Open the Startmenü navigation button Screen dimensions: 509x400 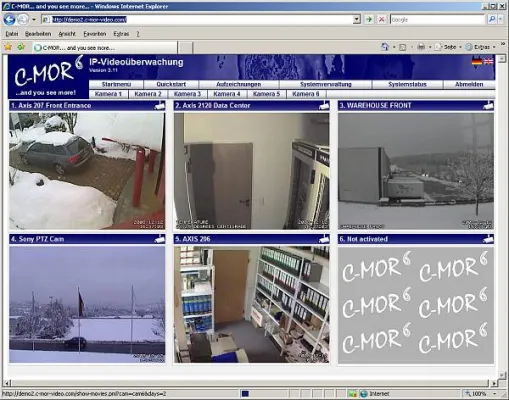click(116, 84)
